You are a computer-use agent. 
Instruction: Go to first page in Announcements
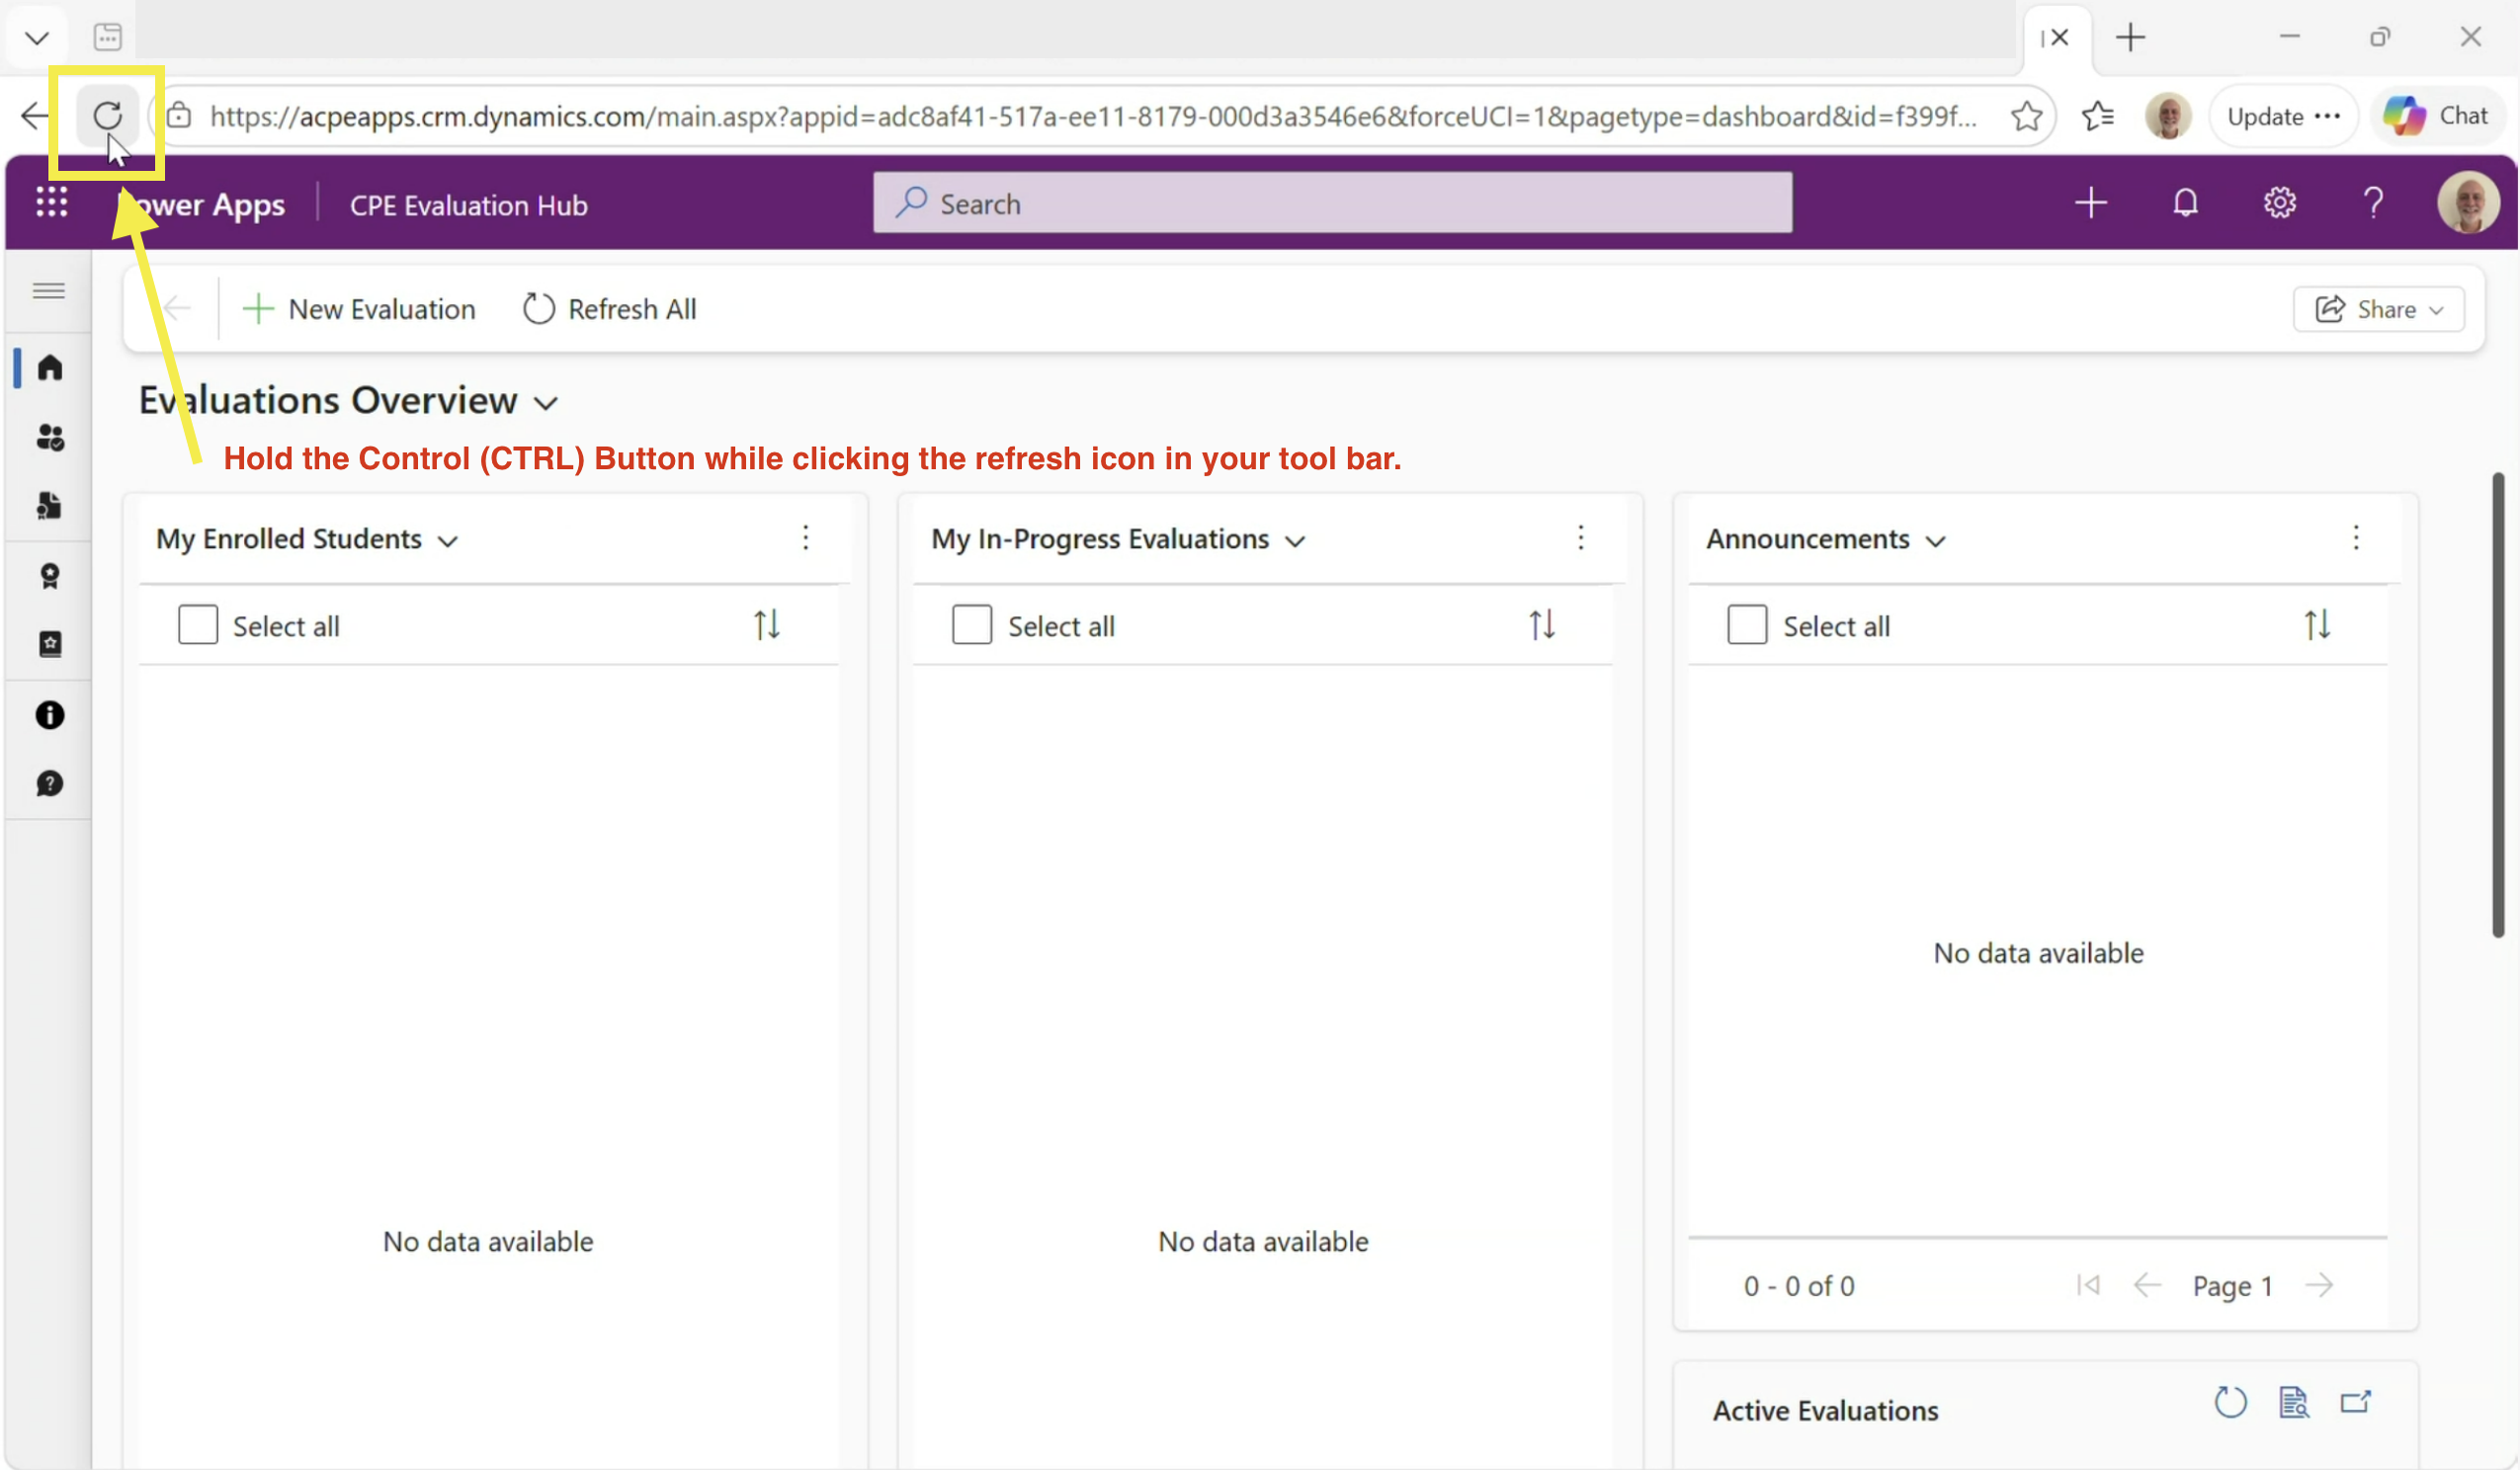point(2088,1285)
